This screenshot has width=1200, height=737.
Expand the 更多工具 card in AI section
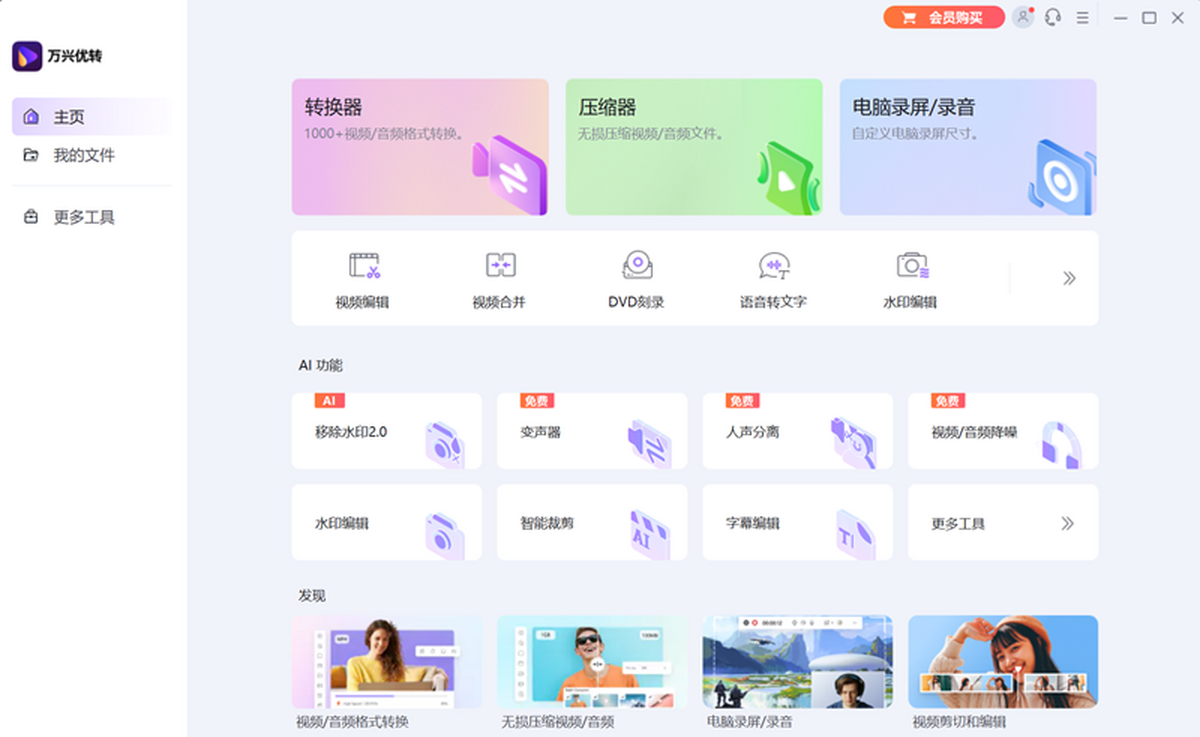(x=1002, y=523)
